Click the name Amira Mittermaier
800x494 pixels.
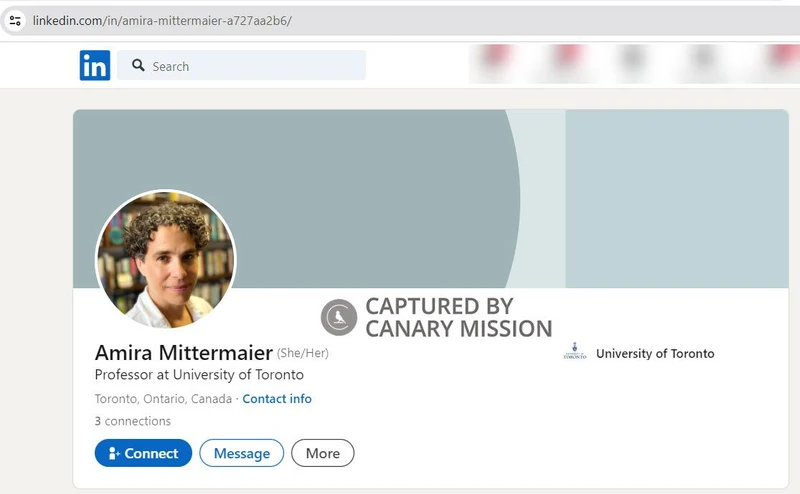coord(184,353)
